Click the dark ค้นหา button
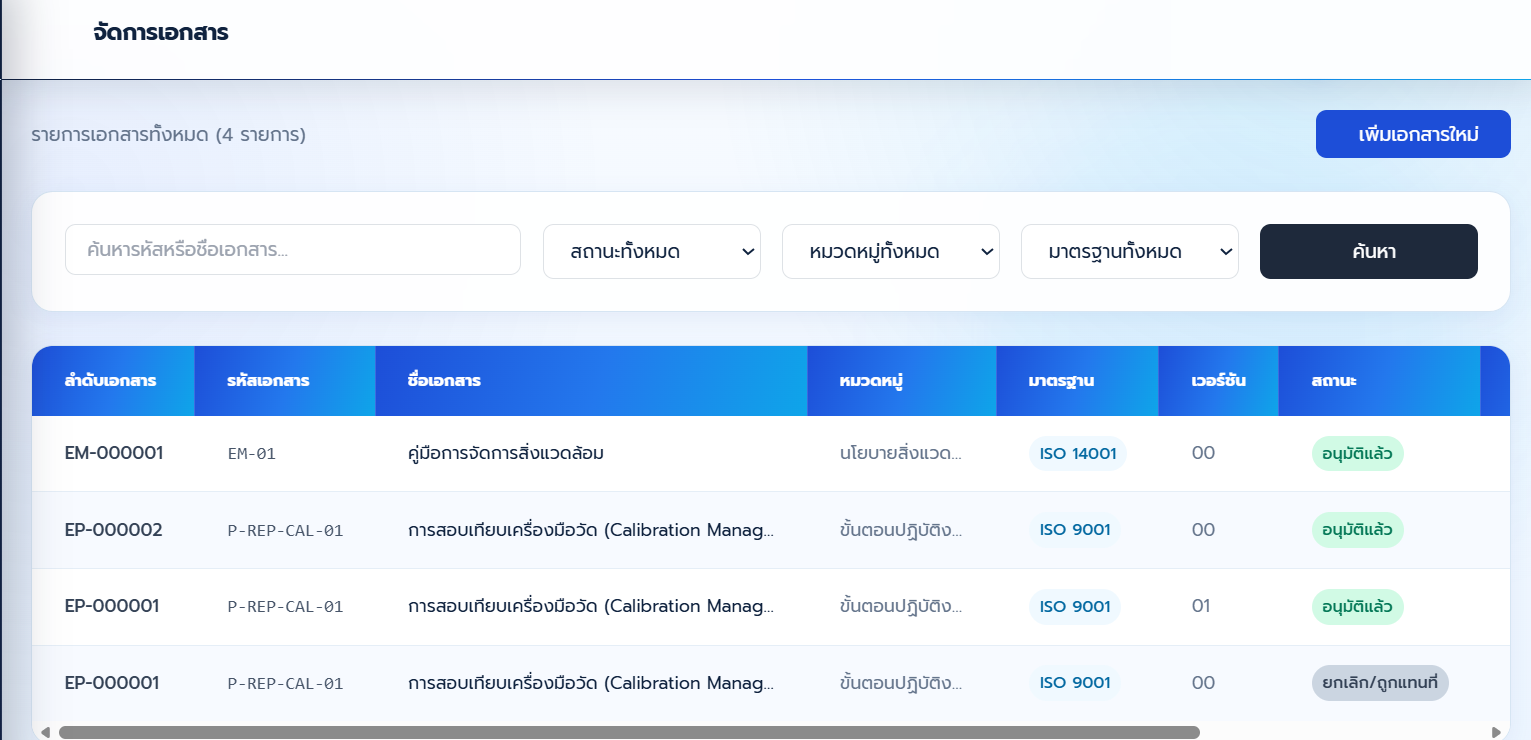This screenshot has width=1531, height=740. [1369, 251]
